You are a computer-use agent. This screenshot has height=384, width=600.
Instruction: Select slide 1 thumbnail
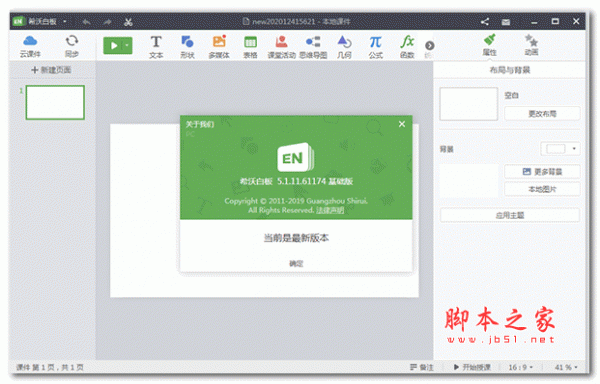(x=55, y=102)
